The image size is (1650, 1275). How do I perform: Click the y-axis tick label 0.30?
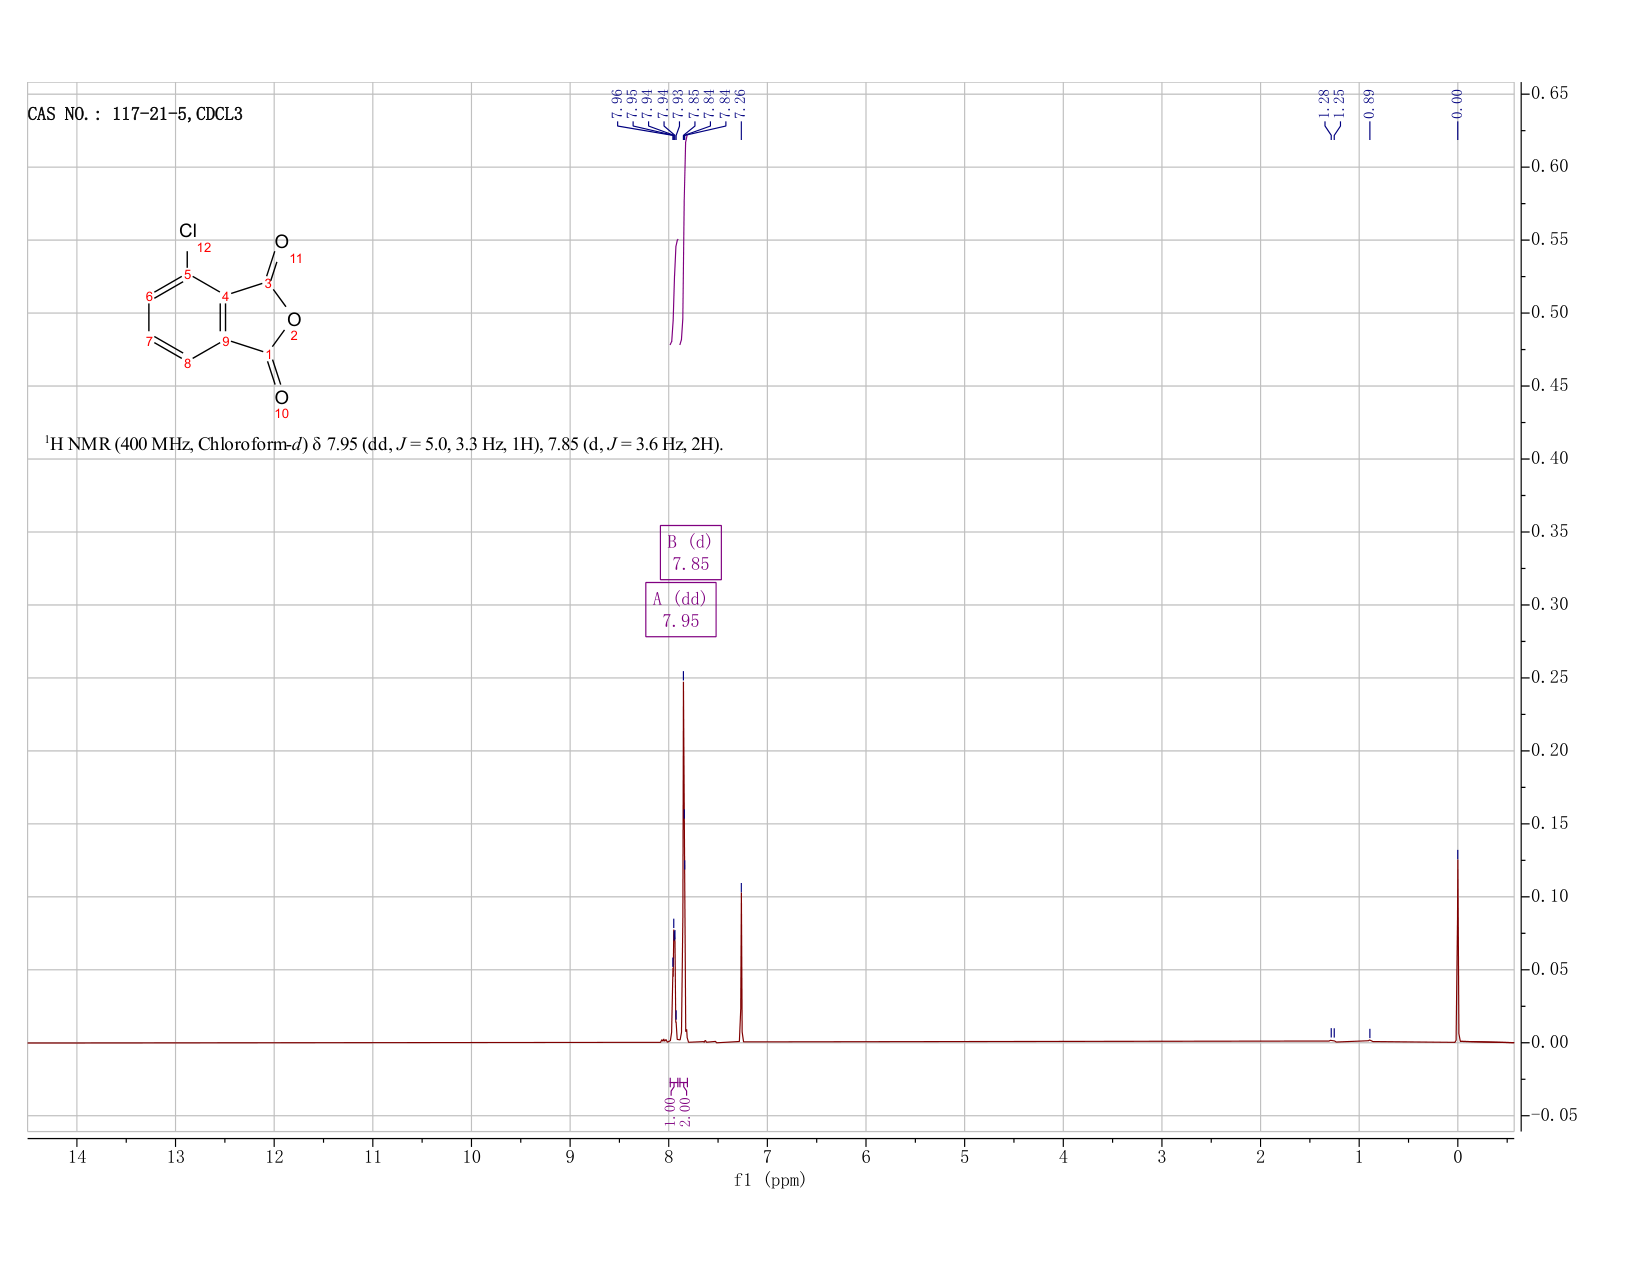1551,604
